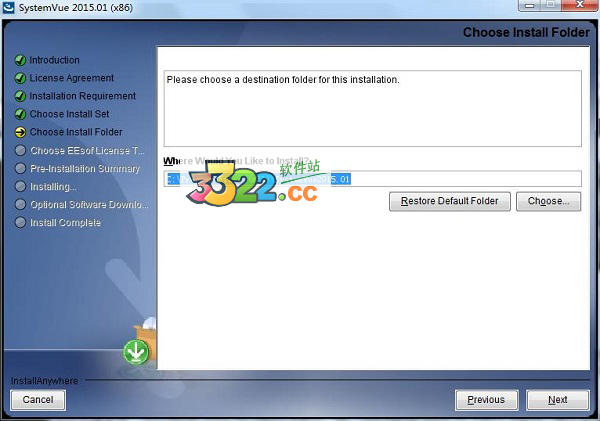
Task: Click the checkmark icon beside Installation Requirement
Action: (20, 96)
